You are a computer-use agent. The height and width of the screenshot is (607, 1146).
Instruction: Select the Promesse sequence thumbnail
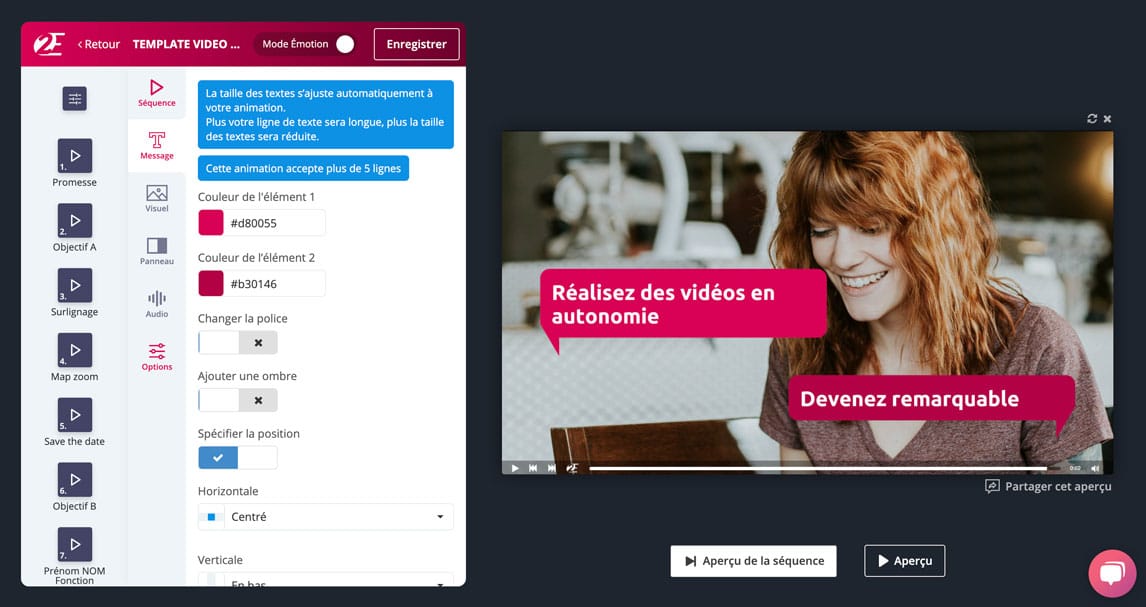(75, 156)
